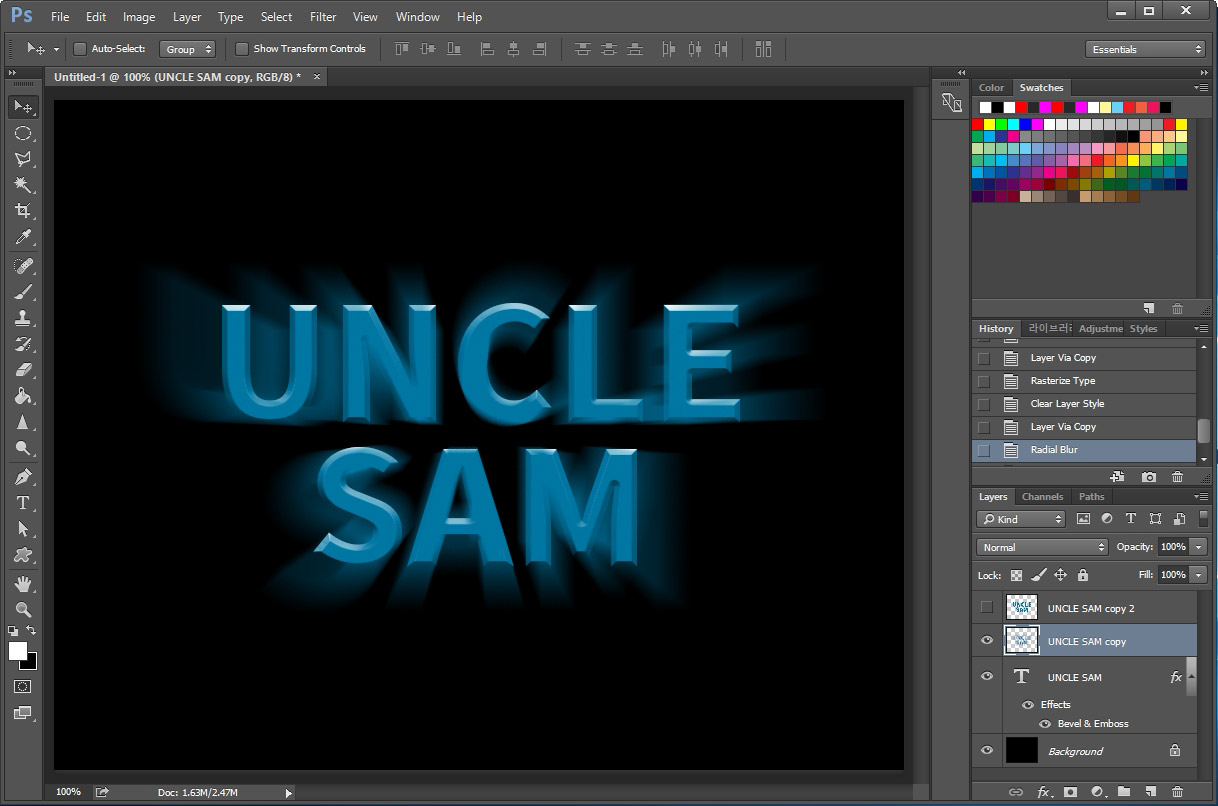Collapse the UNCLE SAM layer effects list
Image resolution: width=1218 pixels, height=806 pixels.
[1191, 677]
